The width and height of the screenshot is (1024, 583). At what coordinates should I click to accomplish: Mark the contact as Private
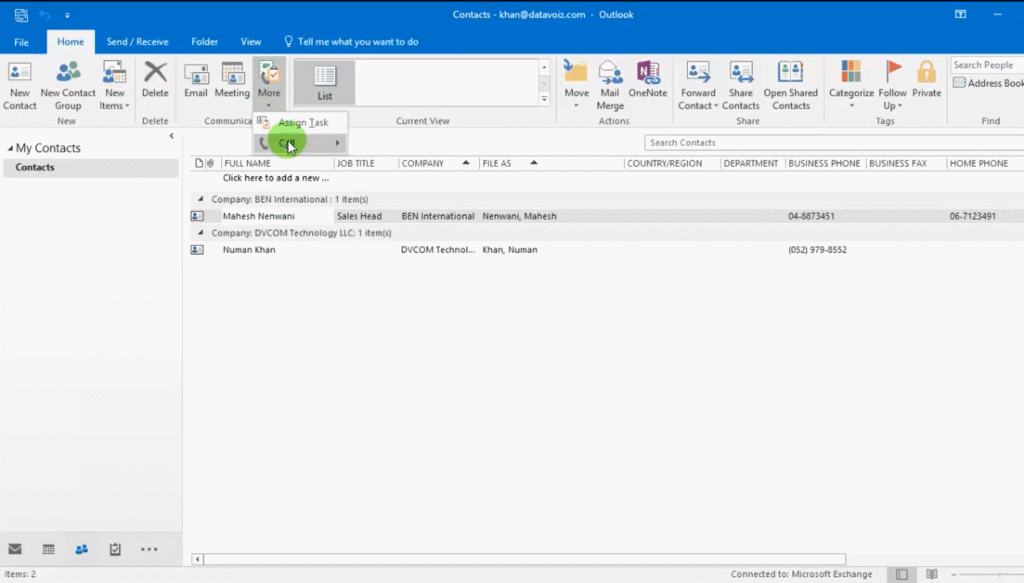pyautogui.click(x=926, y=80)
